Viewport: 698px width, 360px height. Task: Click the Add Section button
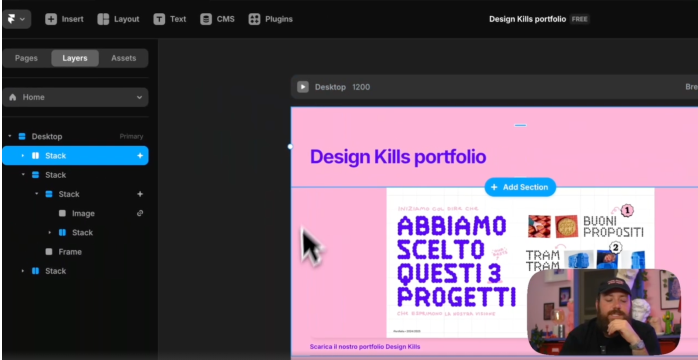click(520, 187)
